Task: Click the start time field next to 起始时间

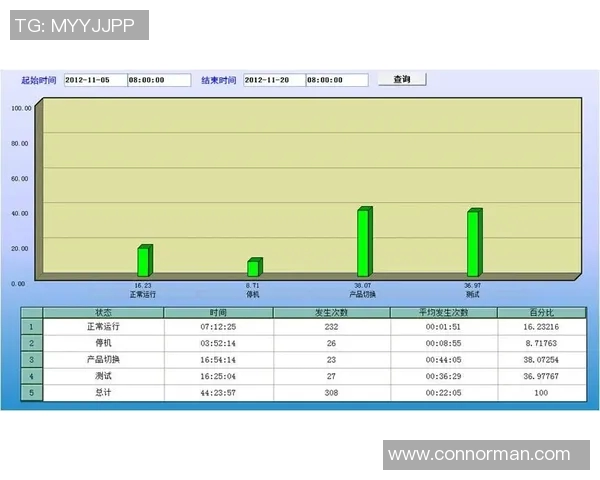Action: 158,80
